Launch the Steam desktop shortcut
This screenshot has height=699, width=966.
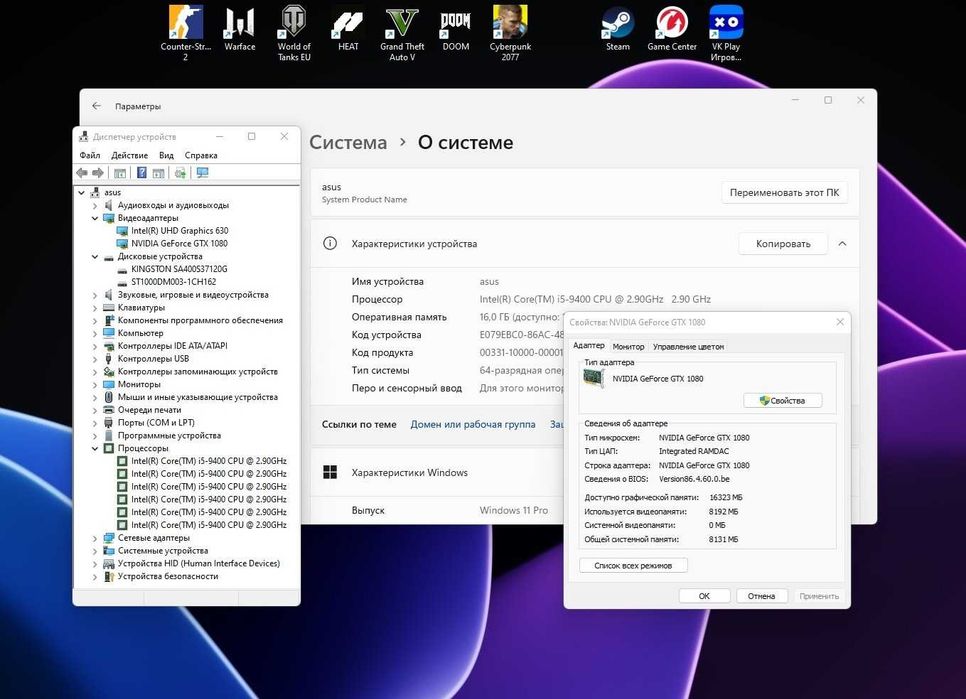pos(618,29)
